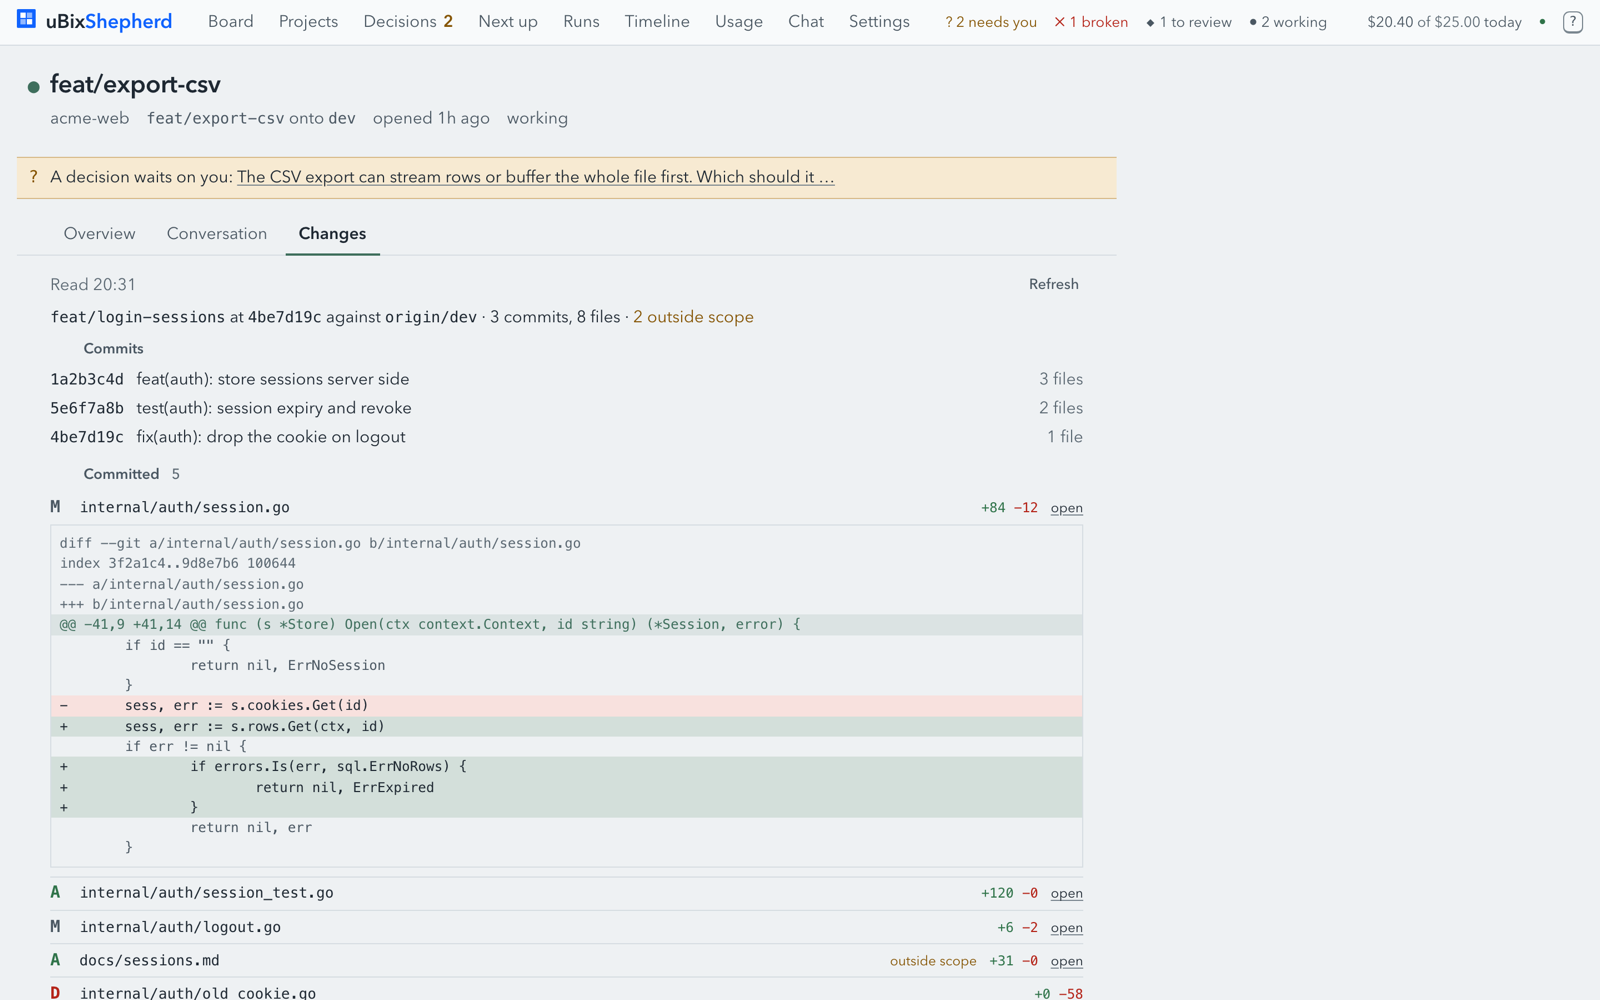1600x1000 pixels.
Task: Open session_test.go via its open link
Action: tap(1066, 893)
